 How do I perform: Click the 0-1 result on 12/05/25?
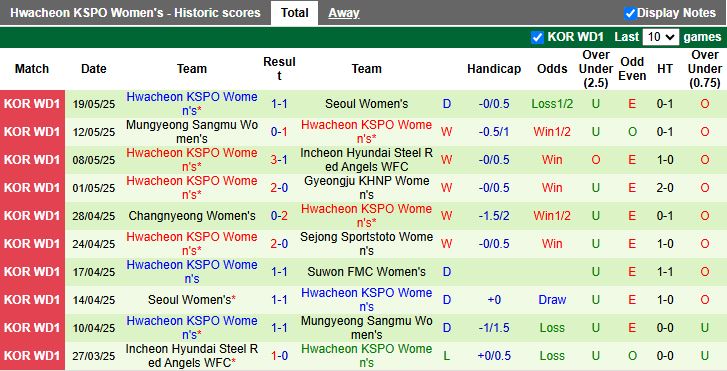click(279, 132)
